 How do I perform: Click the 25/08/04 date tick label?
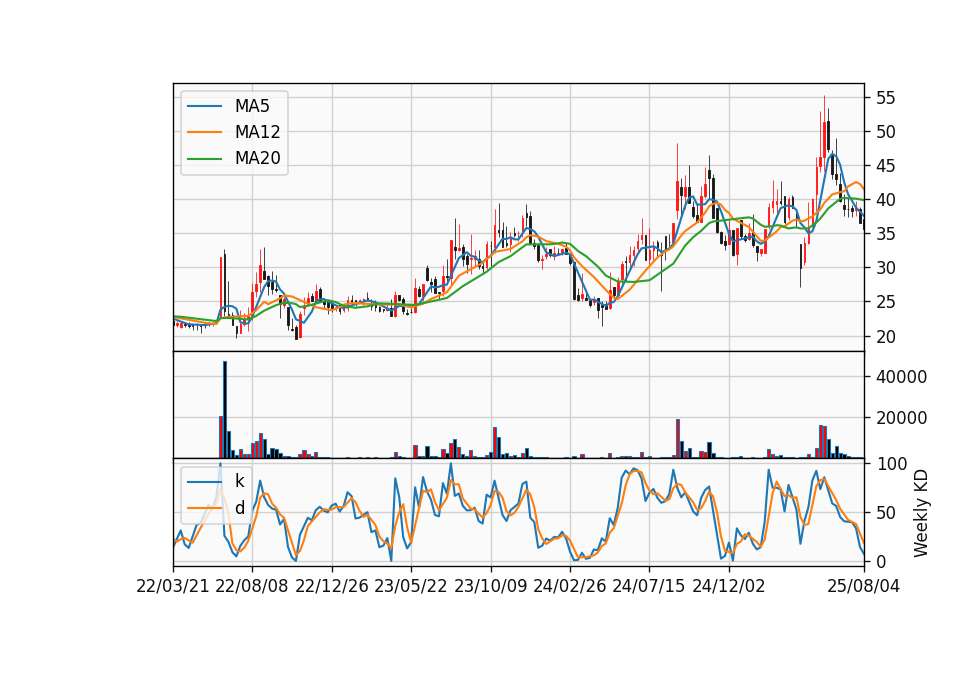point(864,586)
